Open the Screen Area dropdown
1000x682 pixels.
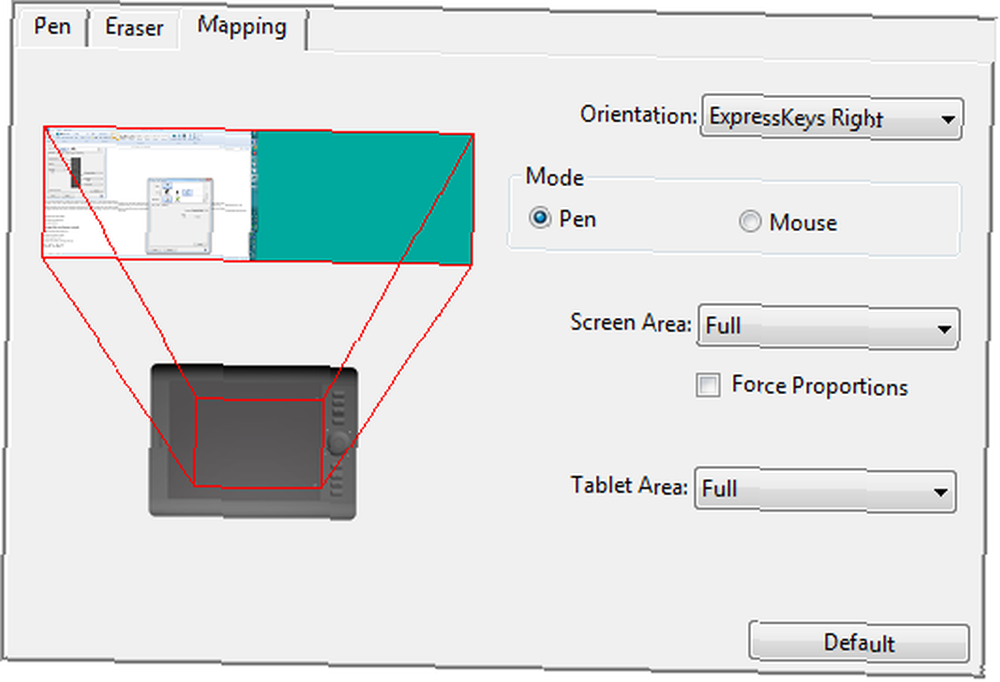828,327
